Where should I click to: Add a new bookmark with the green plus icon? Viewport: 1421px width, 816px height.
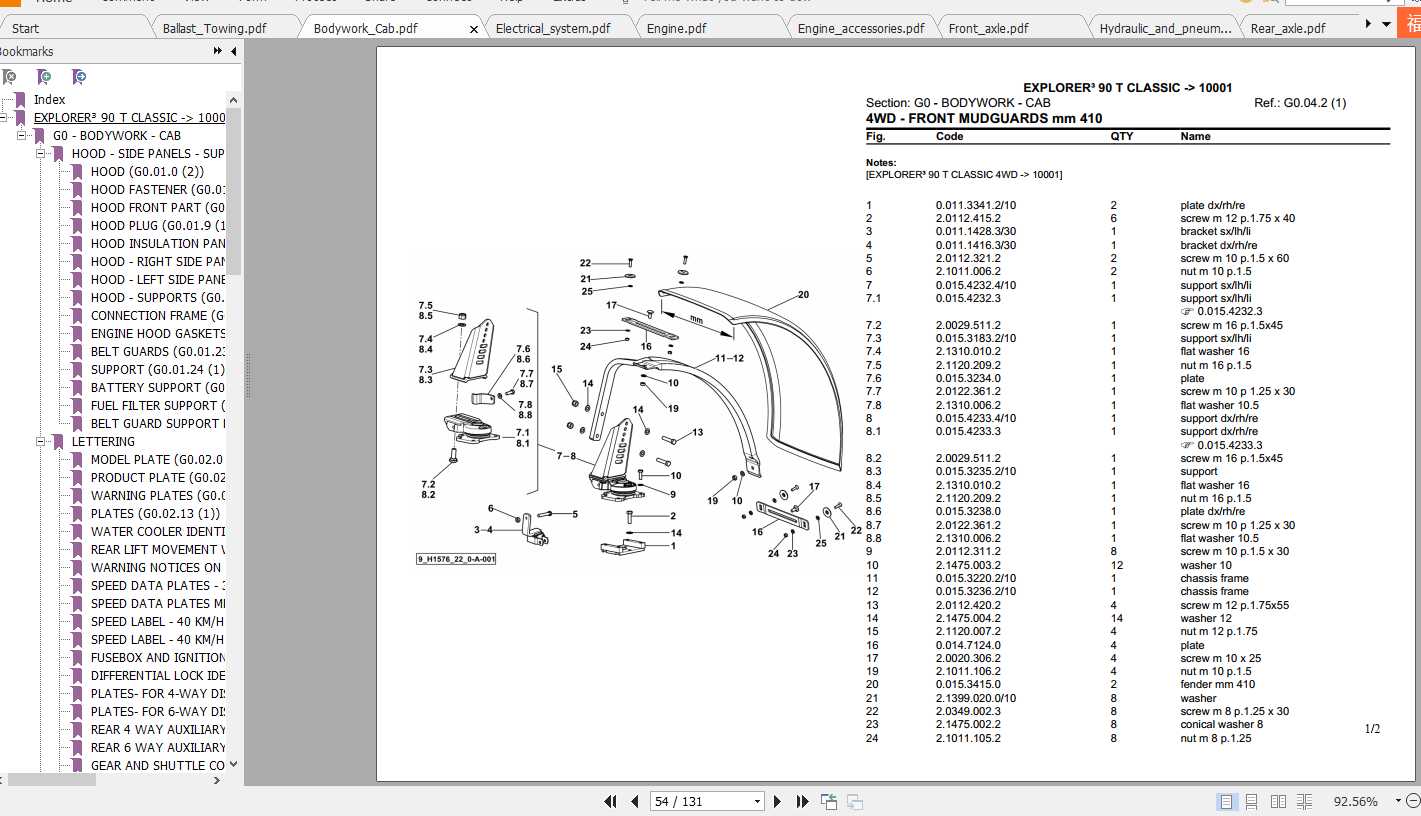tap(45, 77)
